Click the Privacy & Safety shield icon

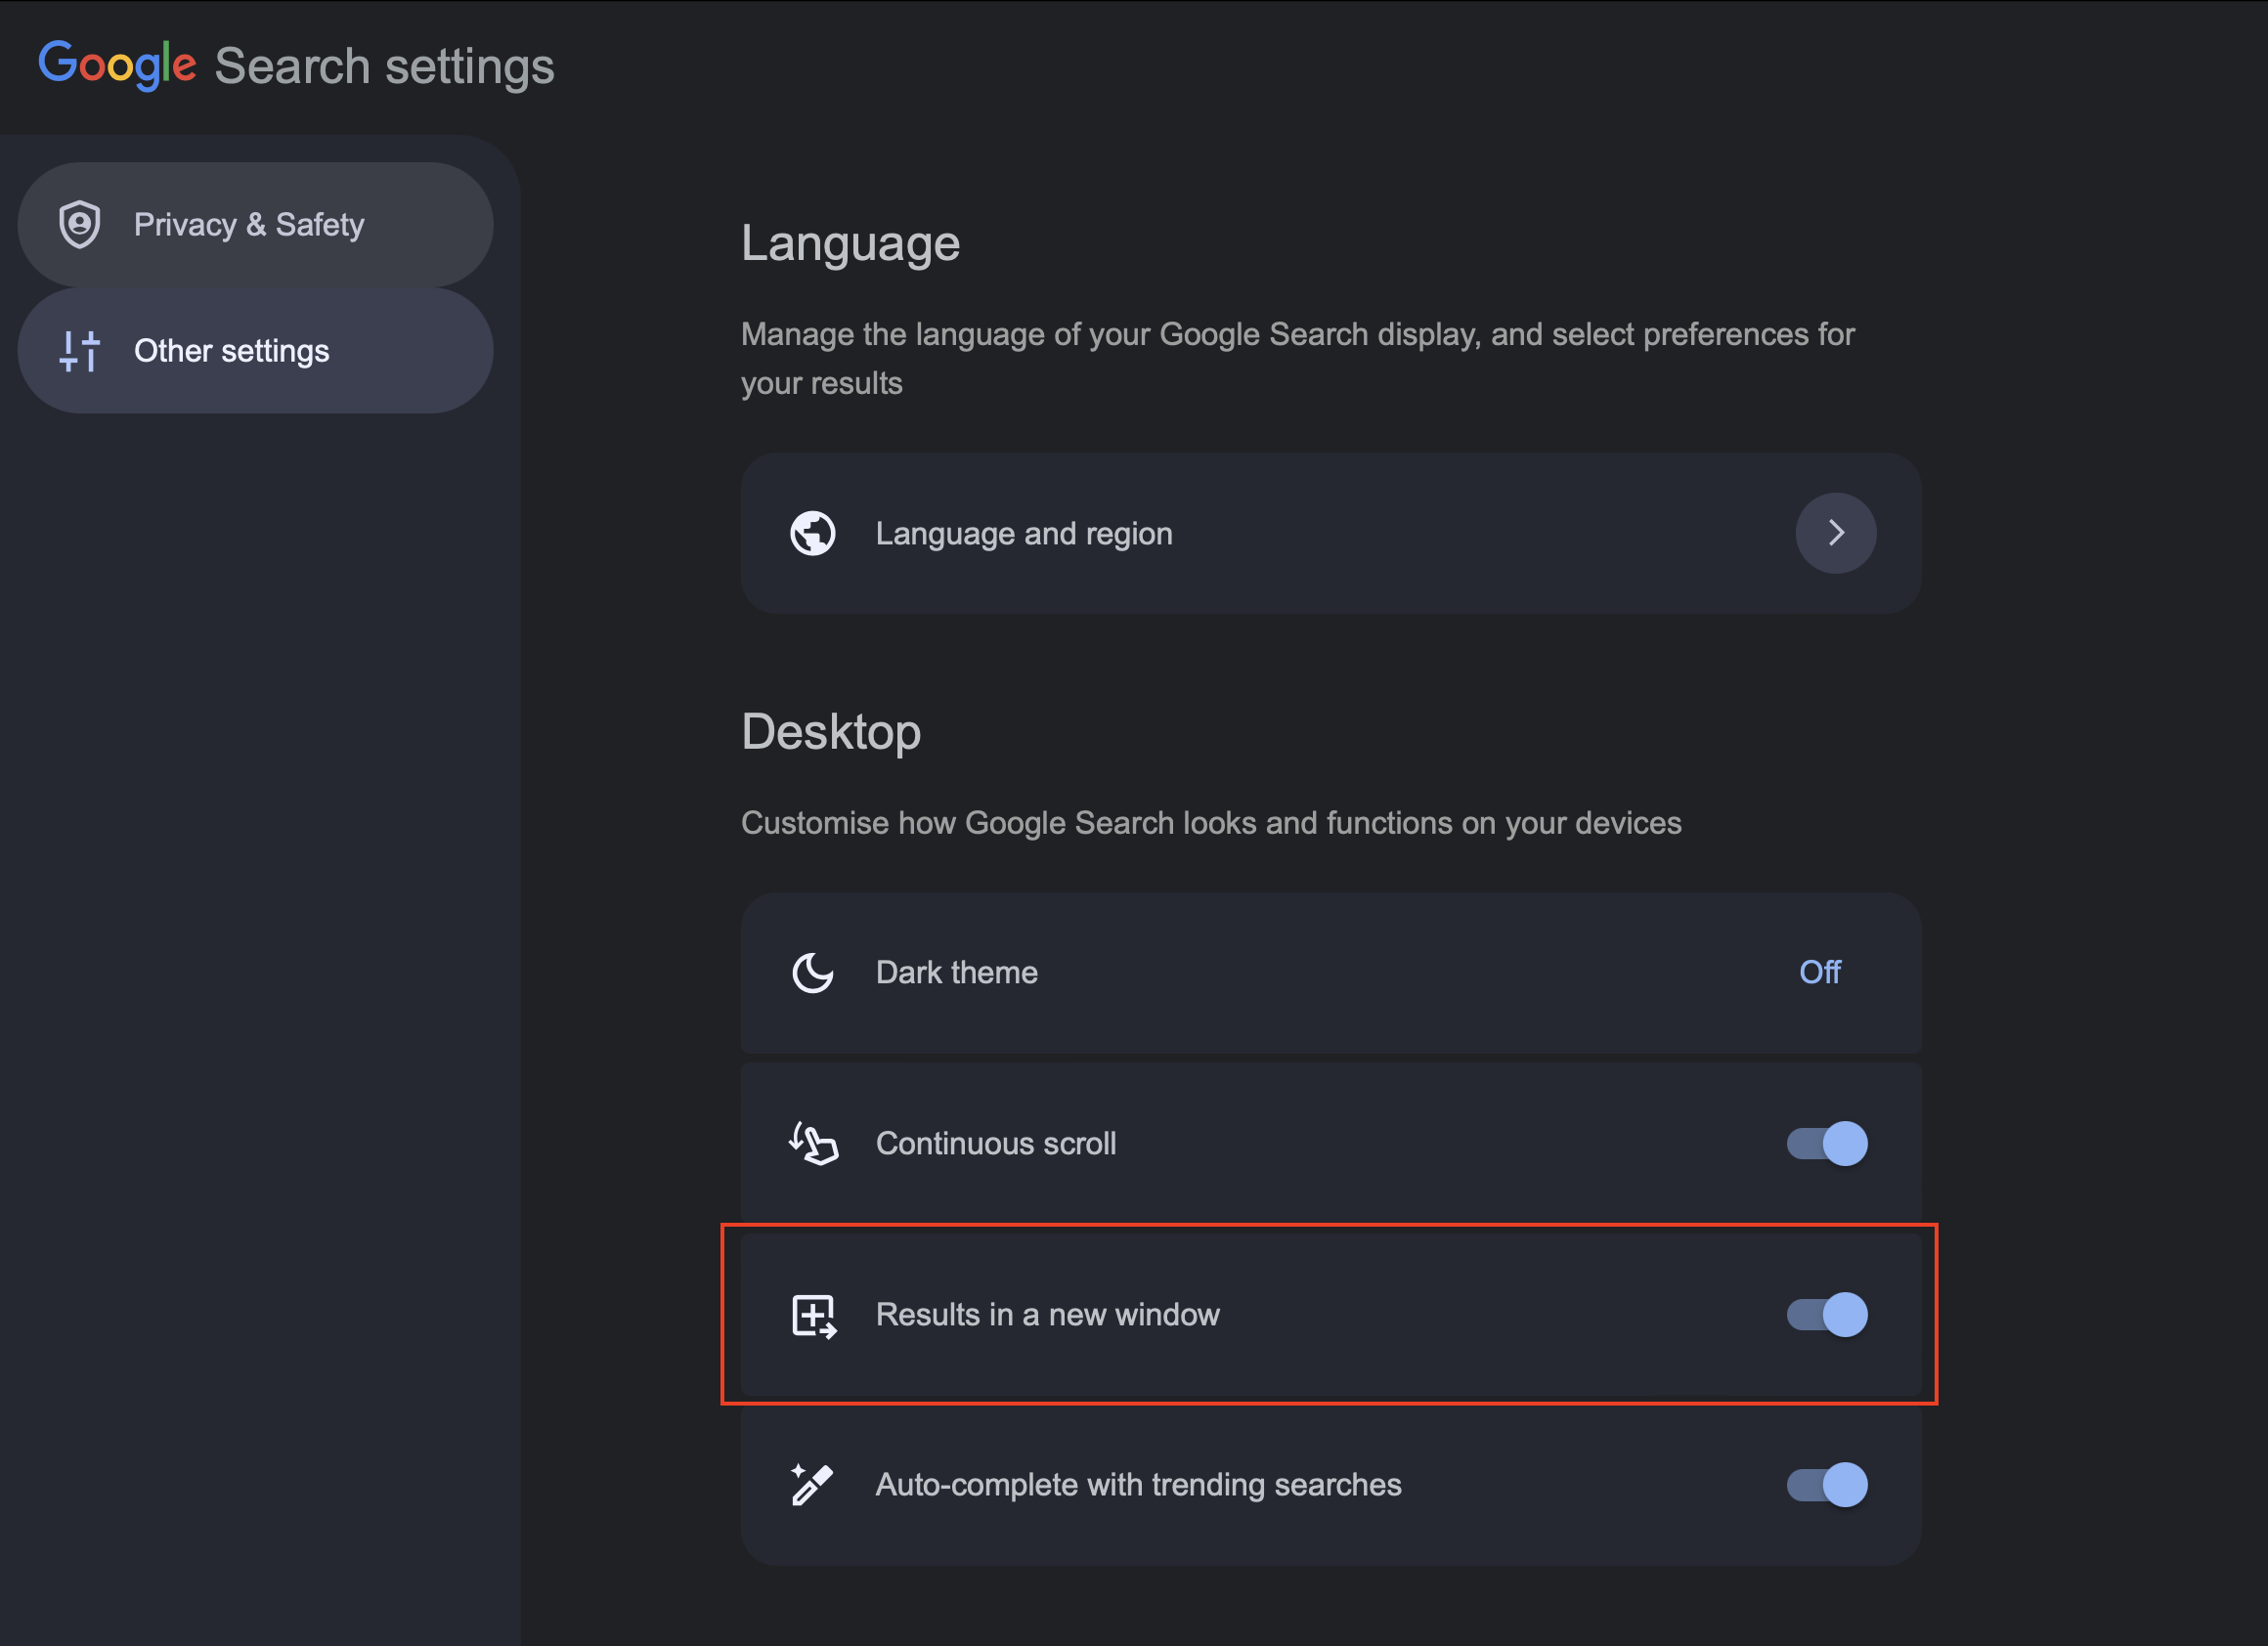[x=79, y=224]
